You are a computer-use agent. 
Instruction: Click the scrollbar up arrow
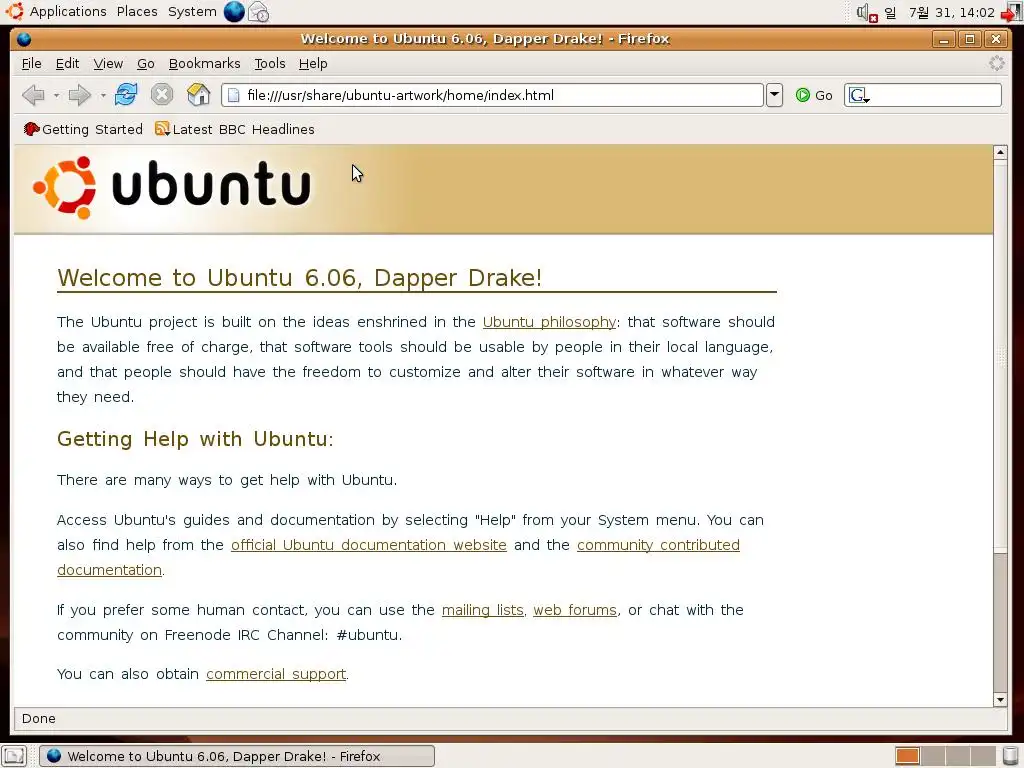click(1000, 153)
